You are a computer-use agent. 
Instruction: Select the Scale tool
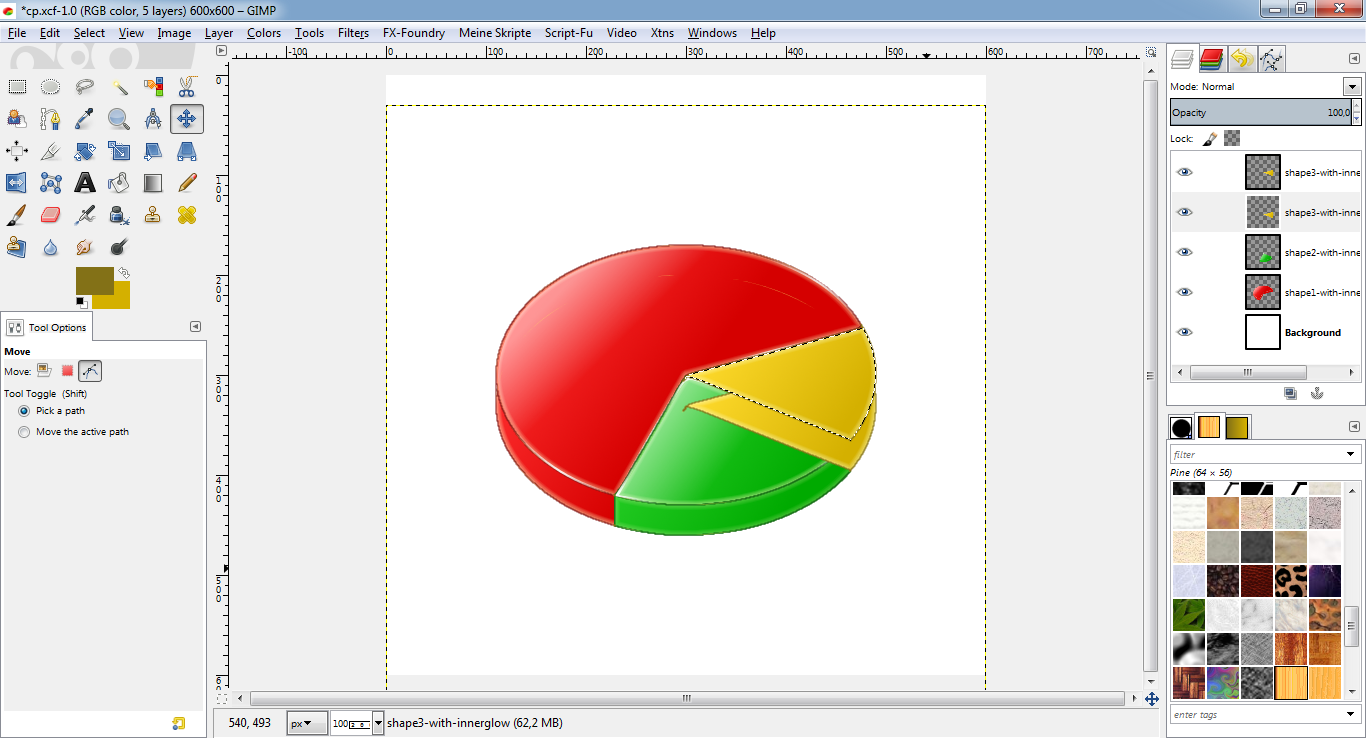pyautogui.click(x=119, y=151)
